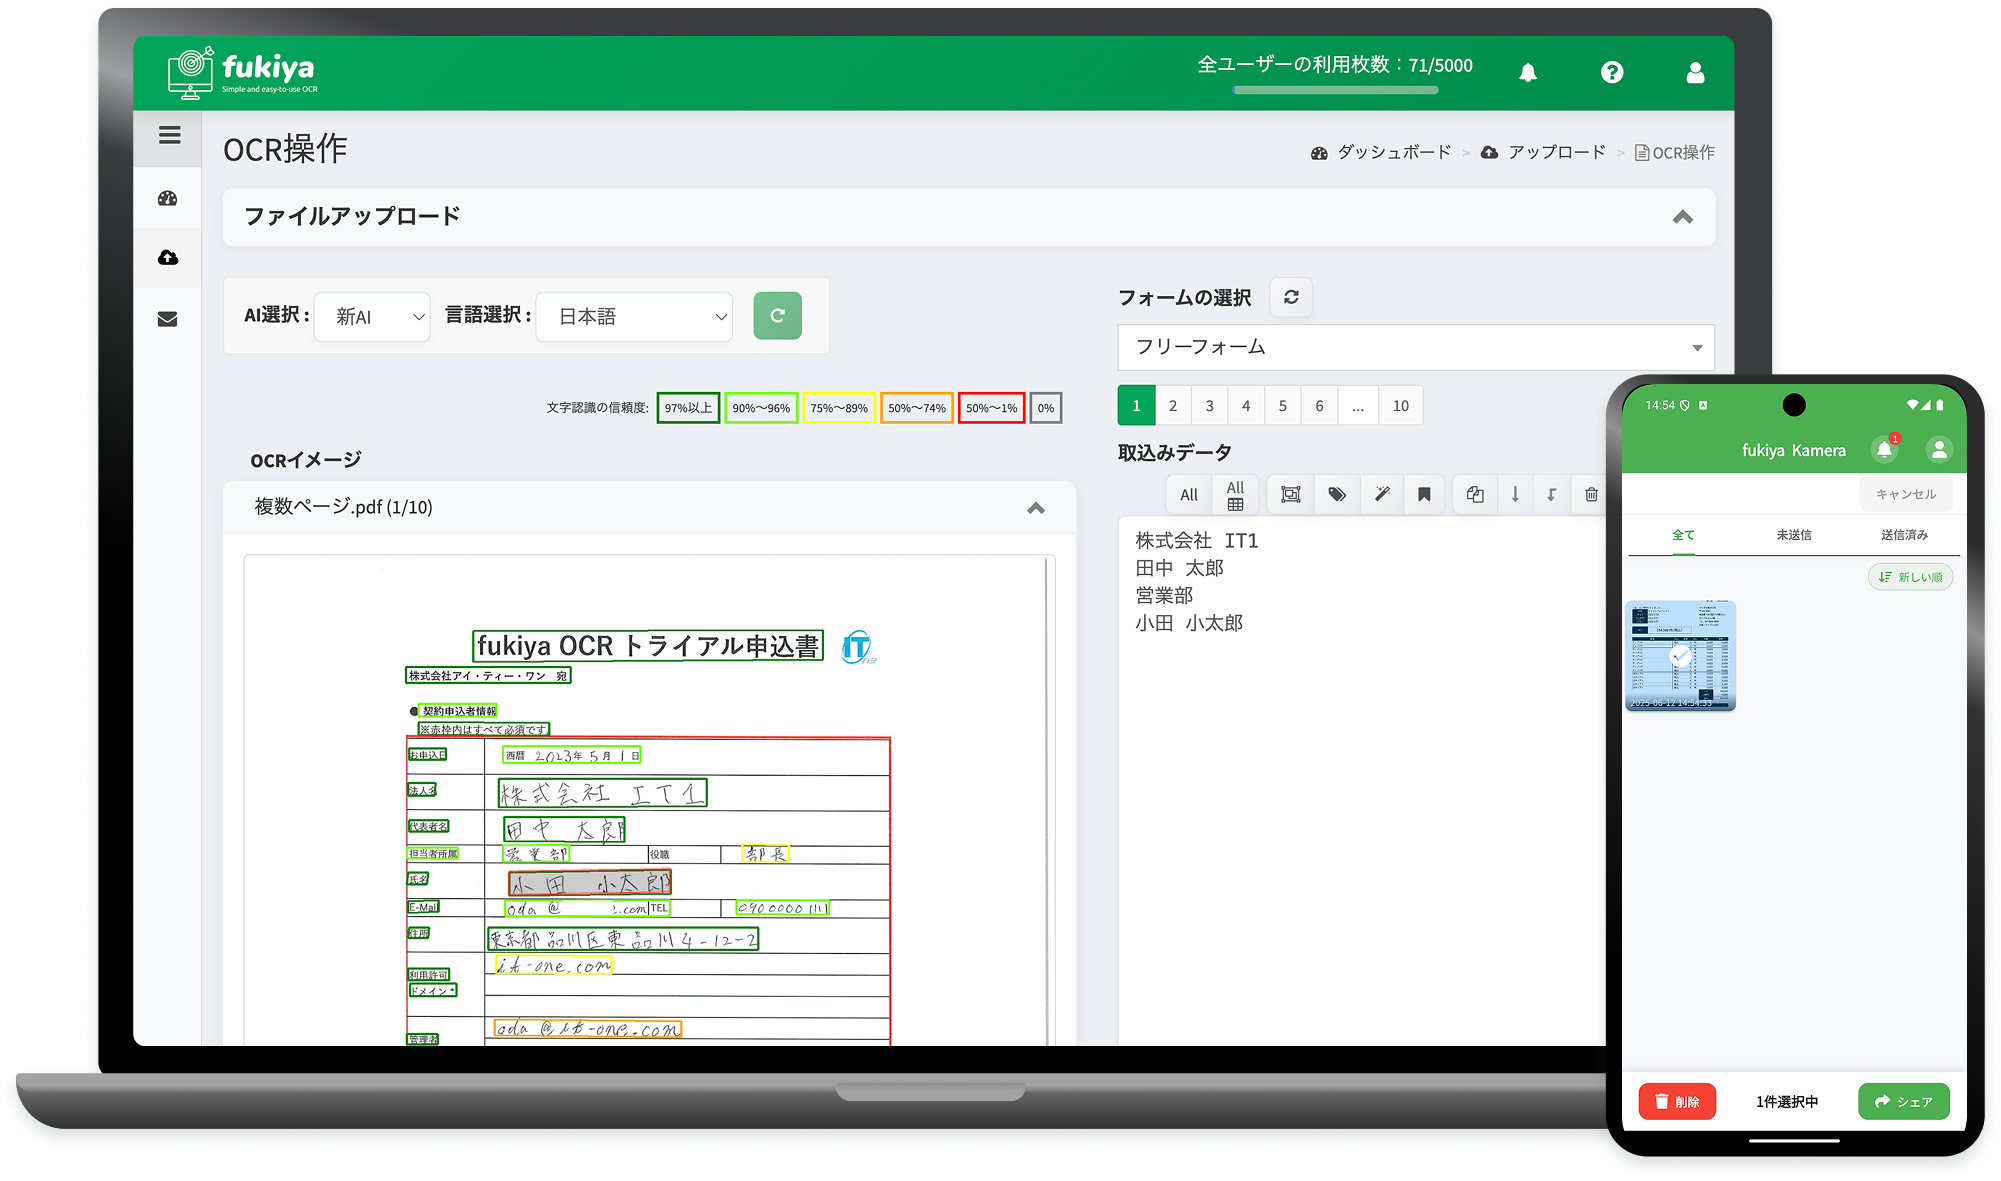Open user account icon in header
Screen dimensions: 2001x1181
point(1695,72)
